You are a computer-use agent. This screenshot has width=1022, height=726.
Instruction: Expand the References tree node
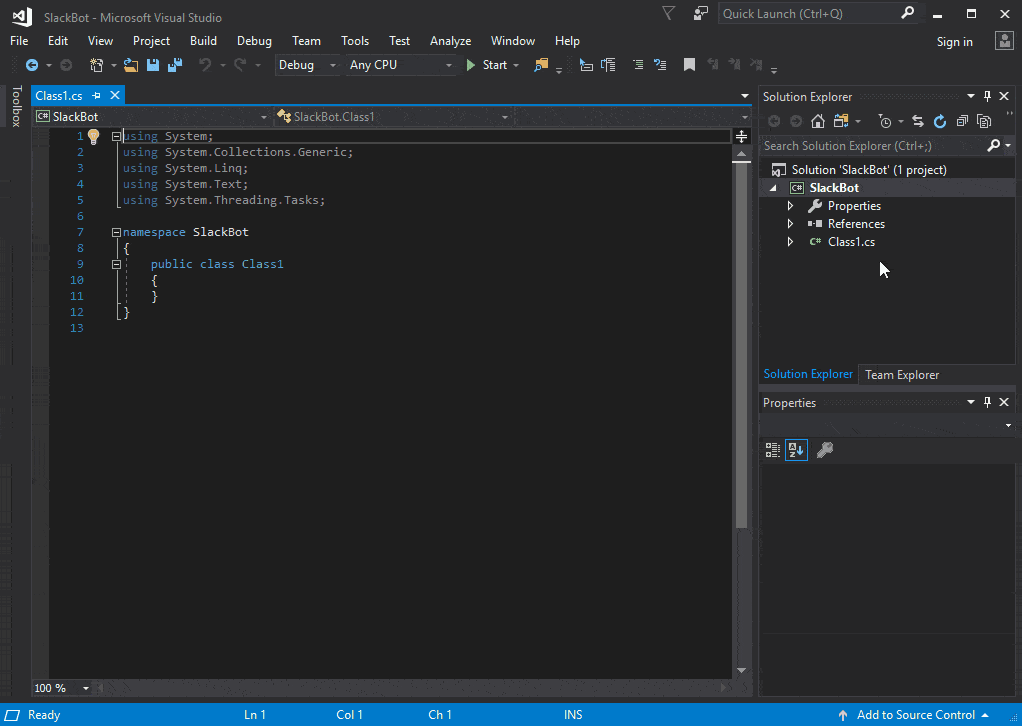pyautogui.click(x=790, y=224)
